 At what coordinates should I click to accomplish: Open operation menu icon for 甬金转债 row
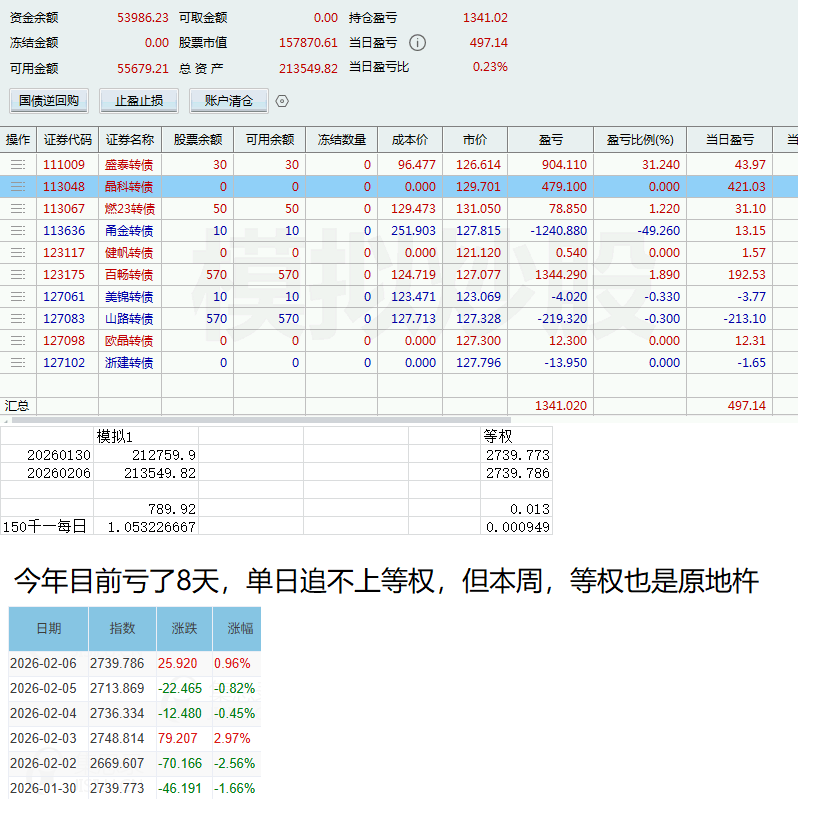18,231
